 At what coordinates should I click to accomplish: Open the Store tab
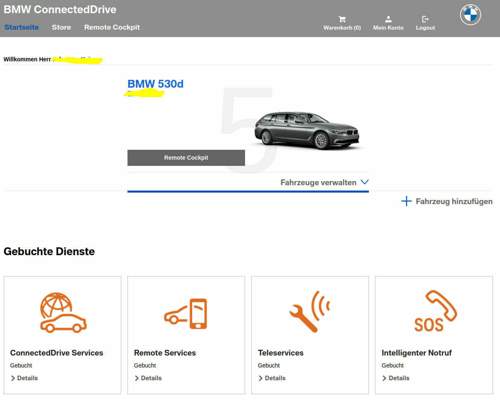61,27
